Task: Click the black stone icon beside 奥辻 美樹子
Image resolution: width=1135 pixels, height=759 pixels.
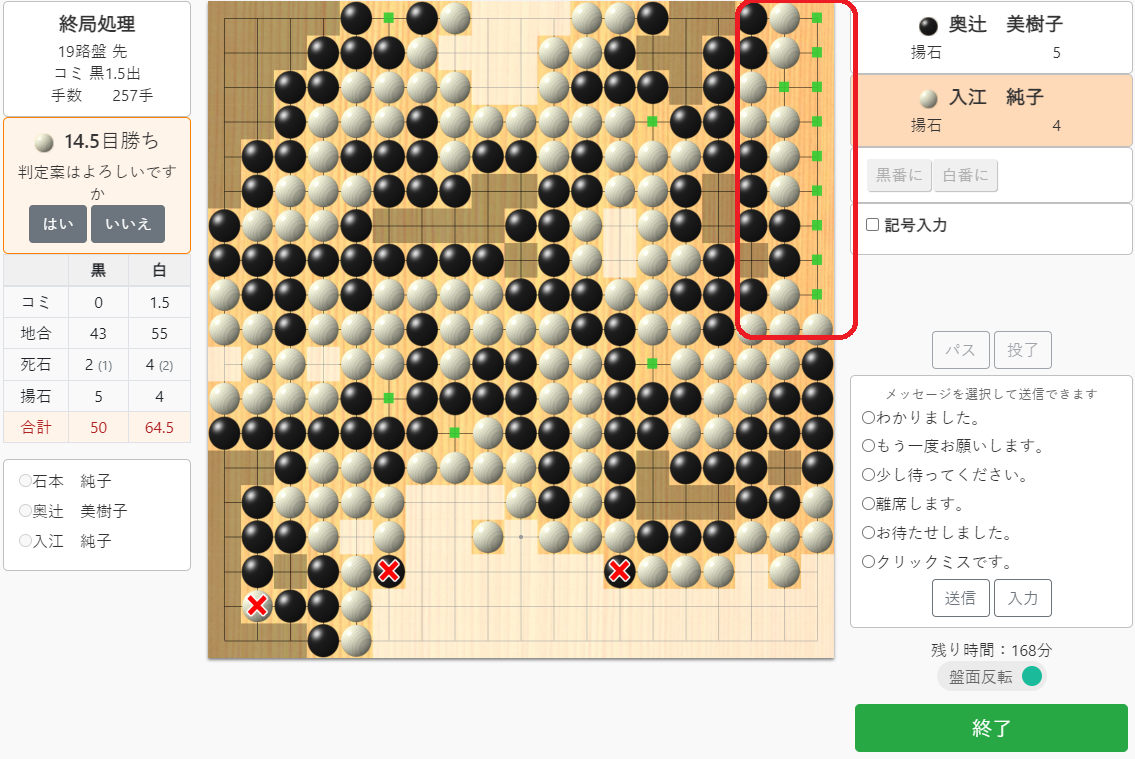Action: [x=928, y=26]
